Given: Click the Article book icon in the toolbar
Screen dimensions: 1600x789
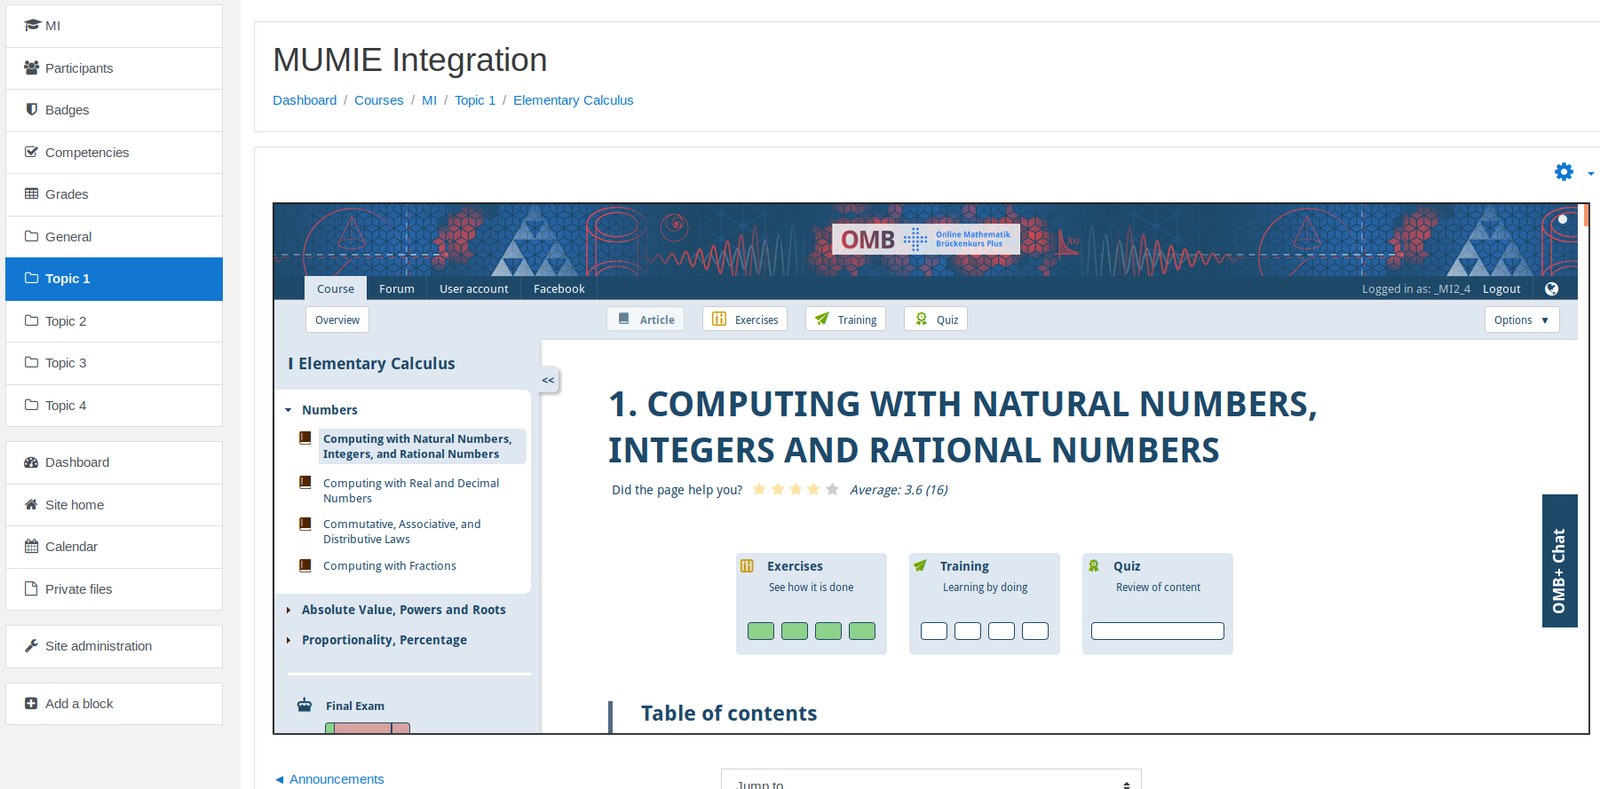Looking at the screenshot, I should point(624,319).
